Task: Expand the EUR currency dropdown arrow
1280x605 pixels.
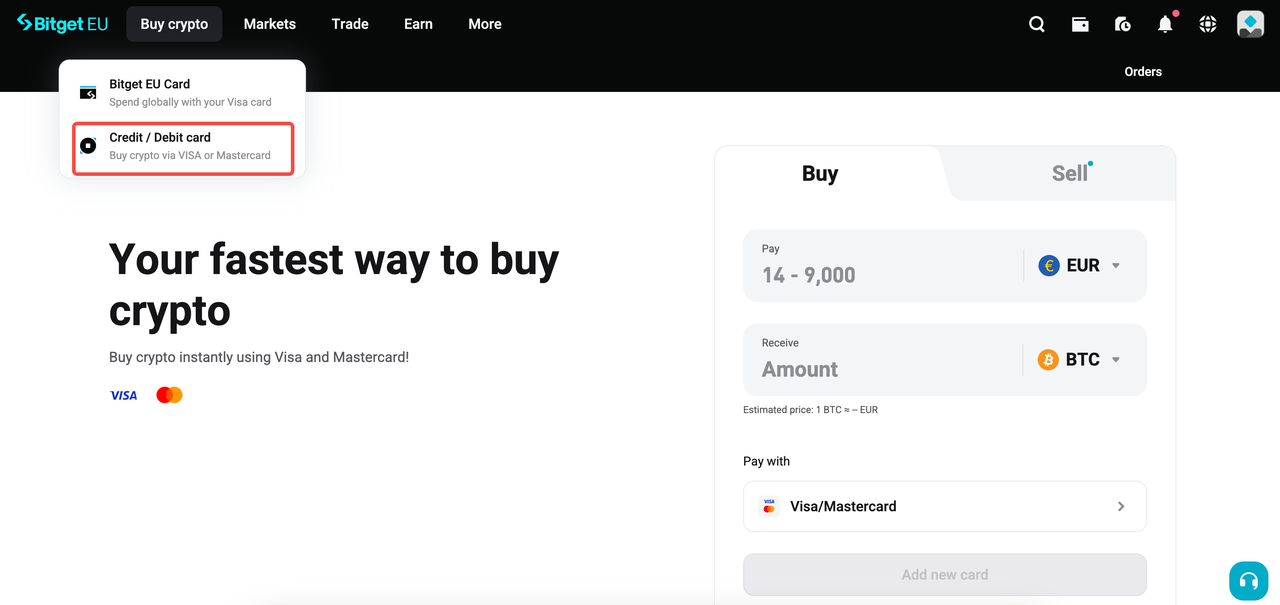Action: (x=1116, y=266)
